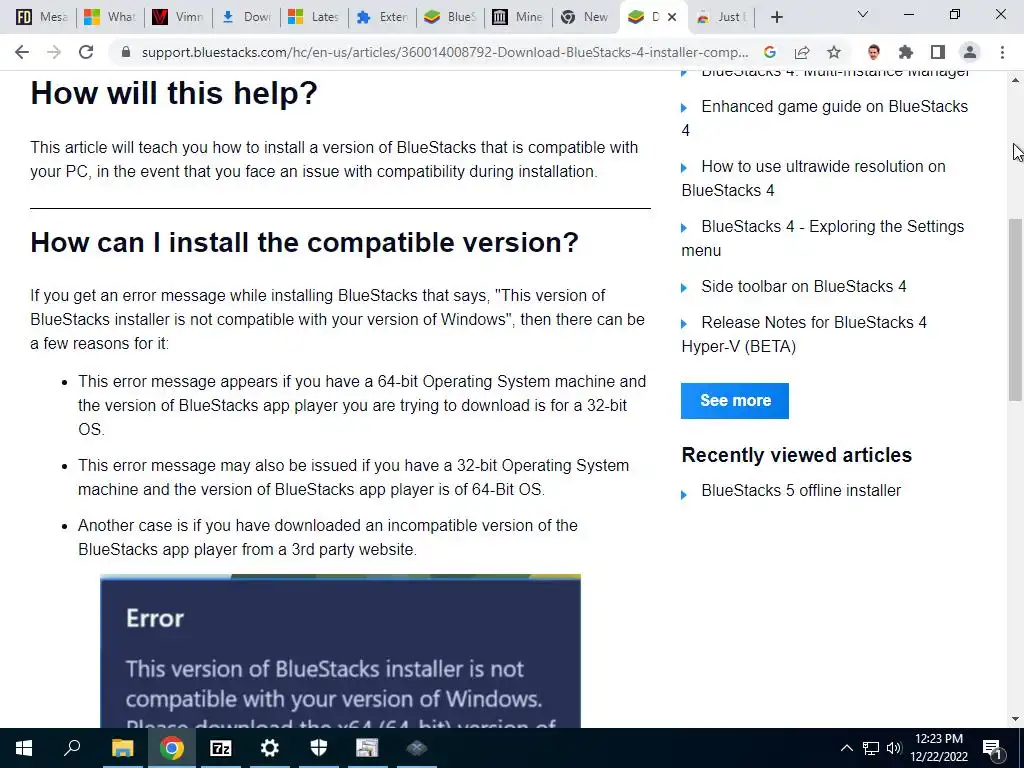Share this page icon

pos(802,52)
